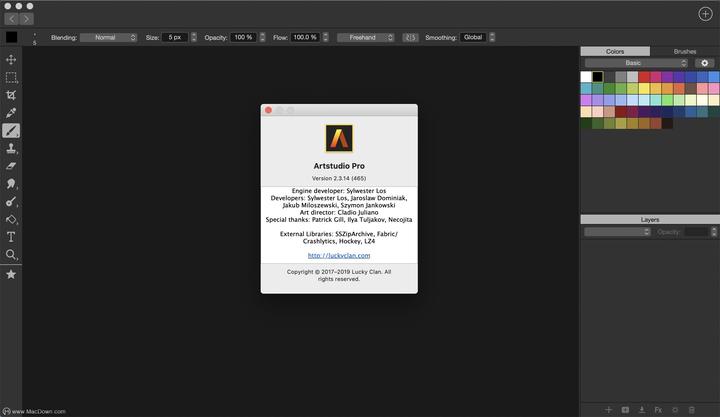Click the Art director: Cladio Juliano line
This screenshot has width=720, height=417.
point(339,213)
